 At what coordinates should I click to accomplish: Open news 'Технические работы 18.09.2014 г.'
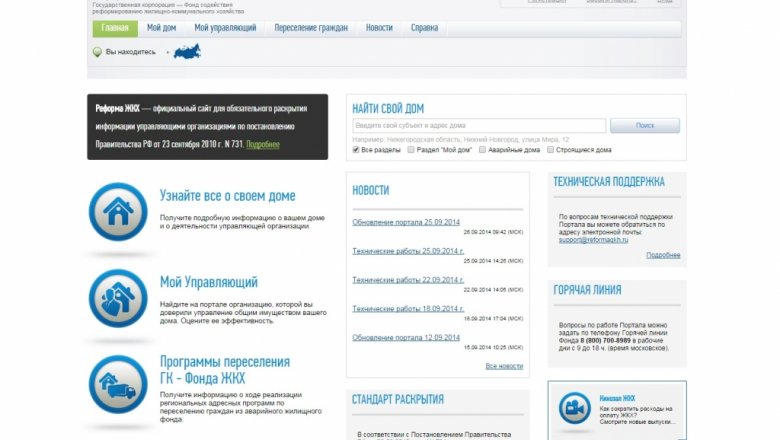[408, 309]
